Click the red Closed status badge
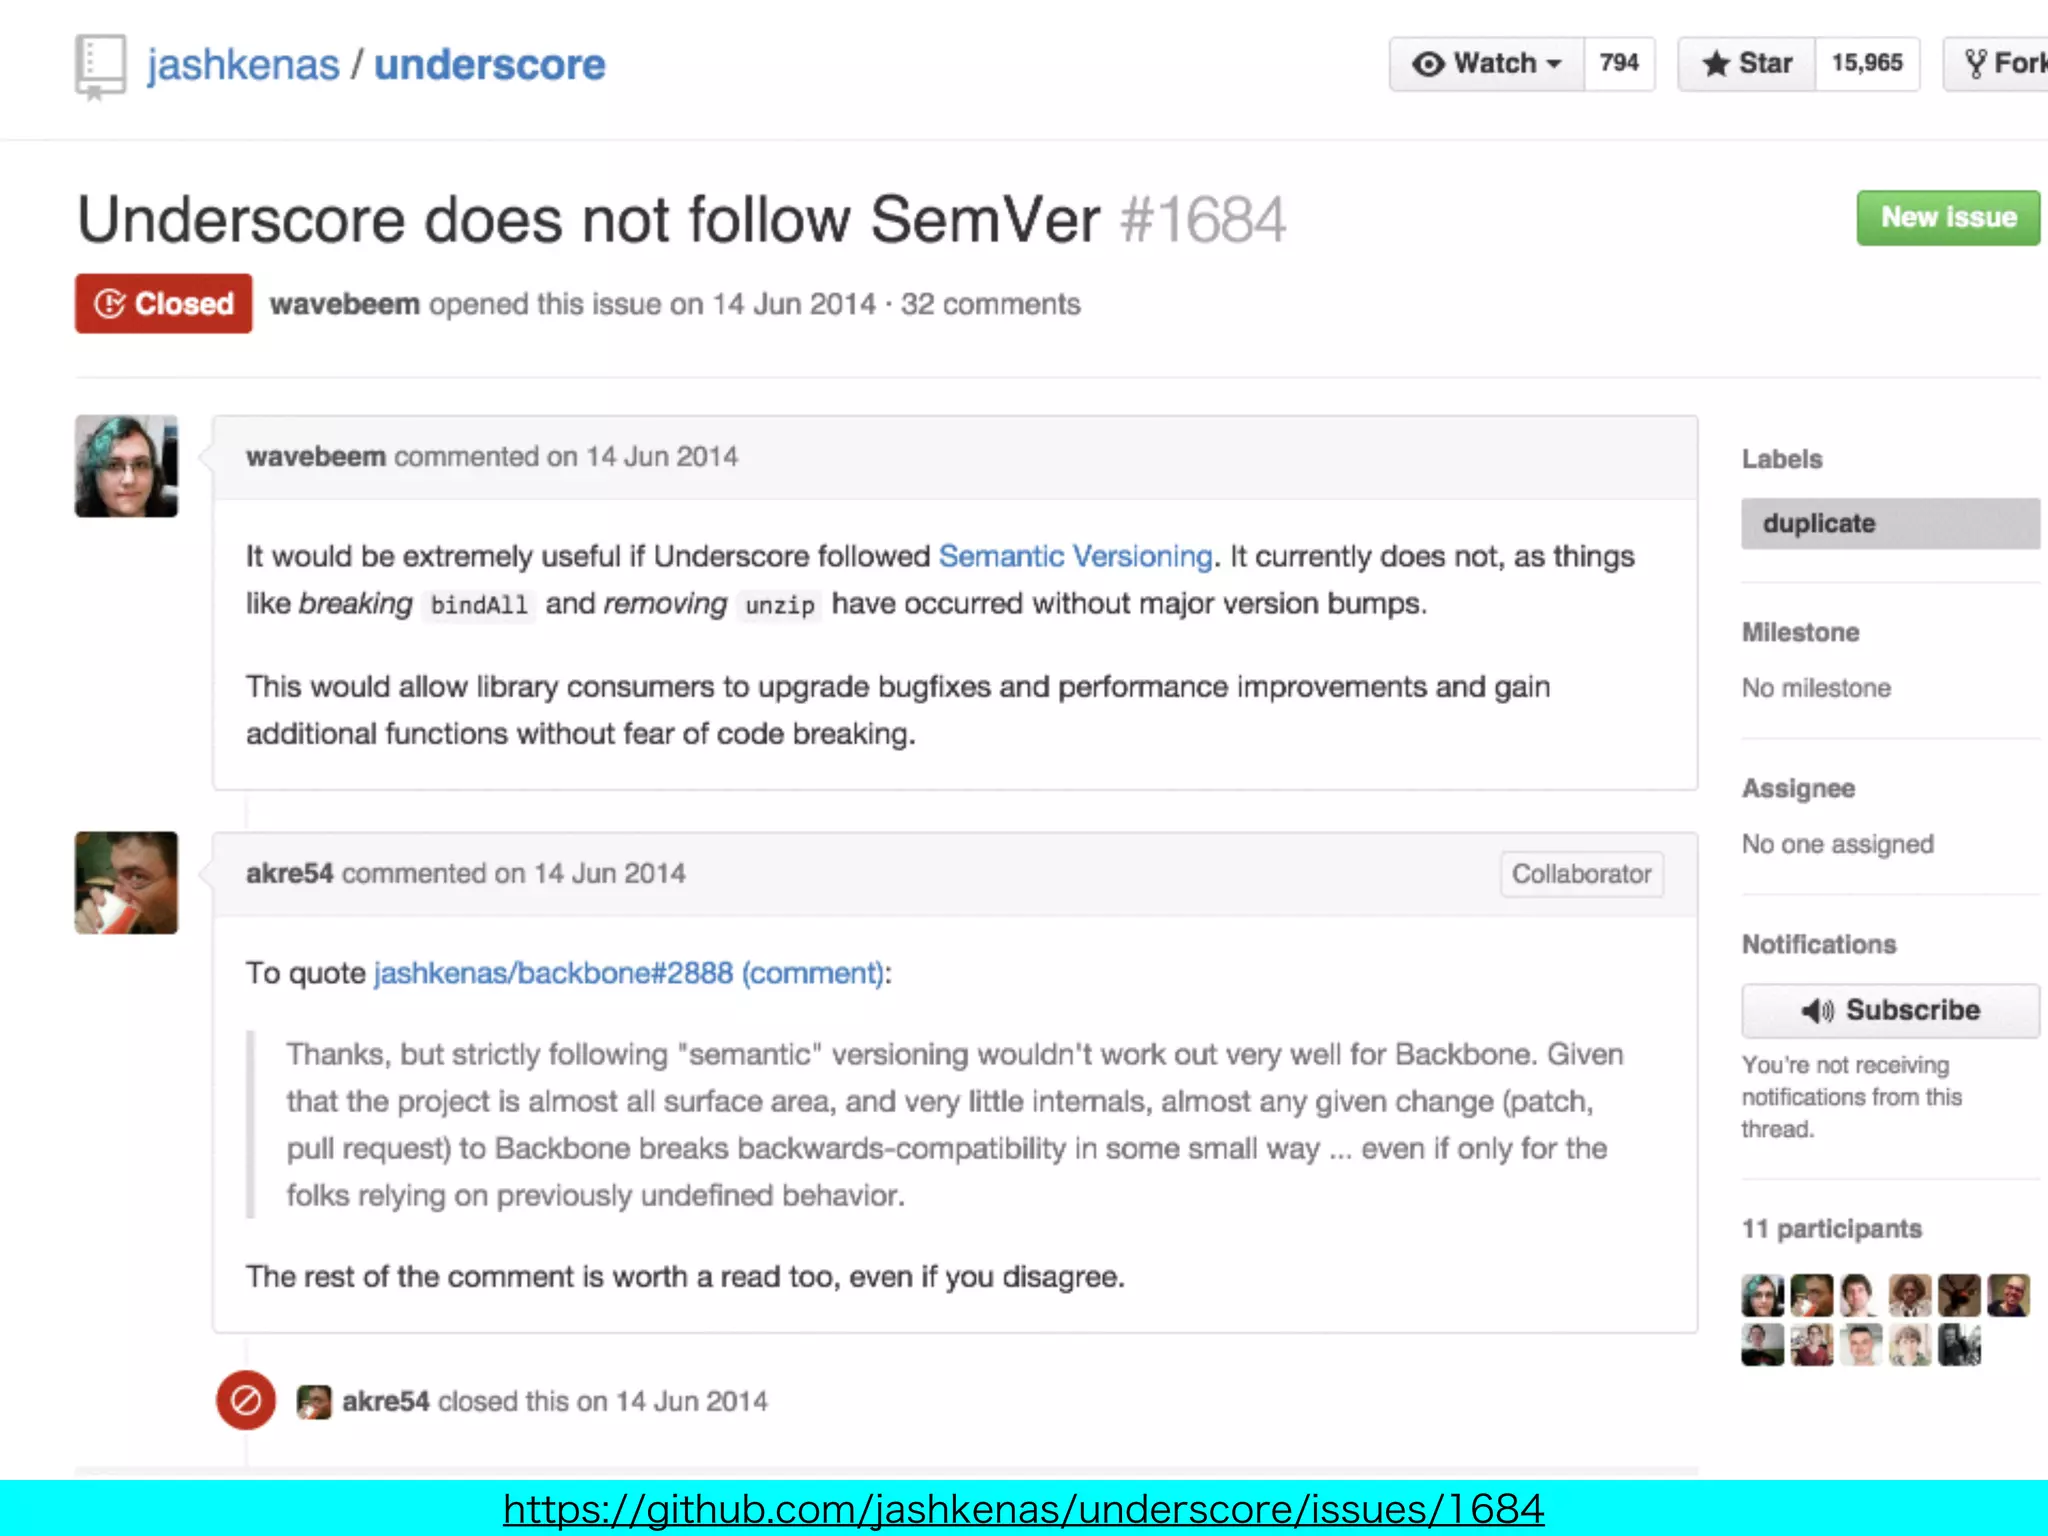This screenshot has height=1536, width=2048. (x=163, y=303)
